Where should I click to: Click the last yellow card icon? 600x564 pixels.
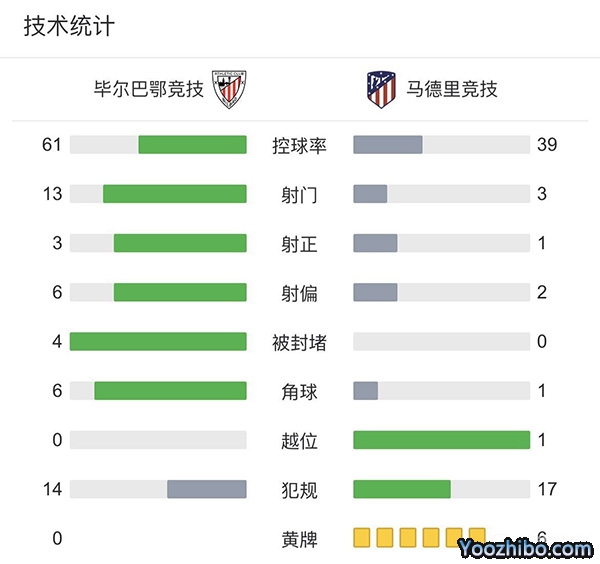tap(477, 538)
